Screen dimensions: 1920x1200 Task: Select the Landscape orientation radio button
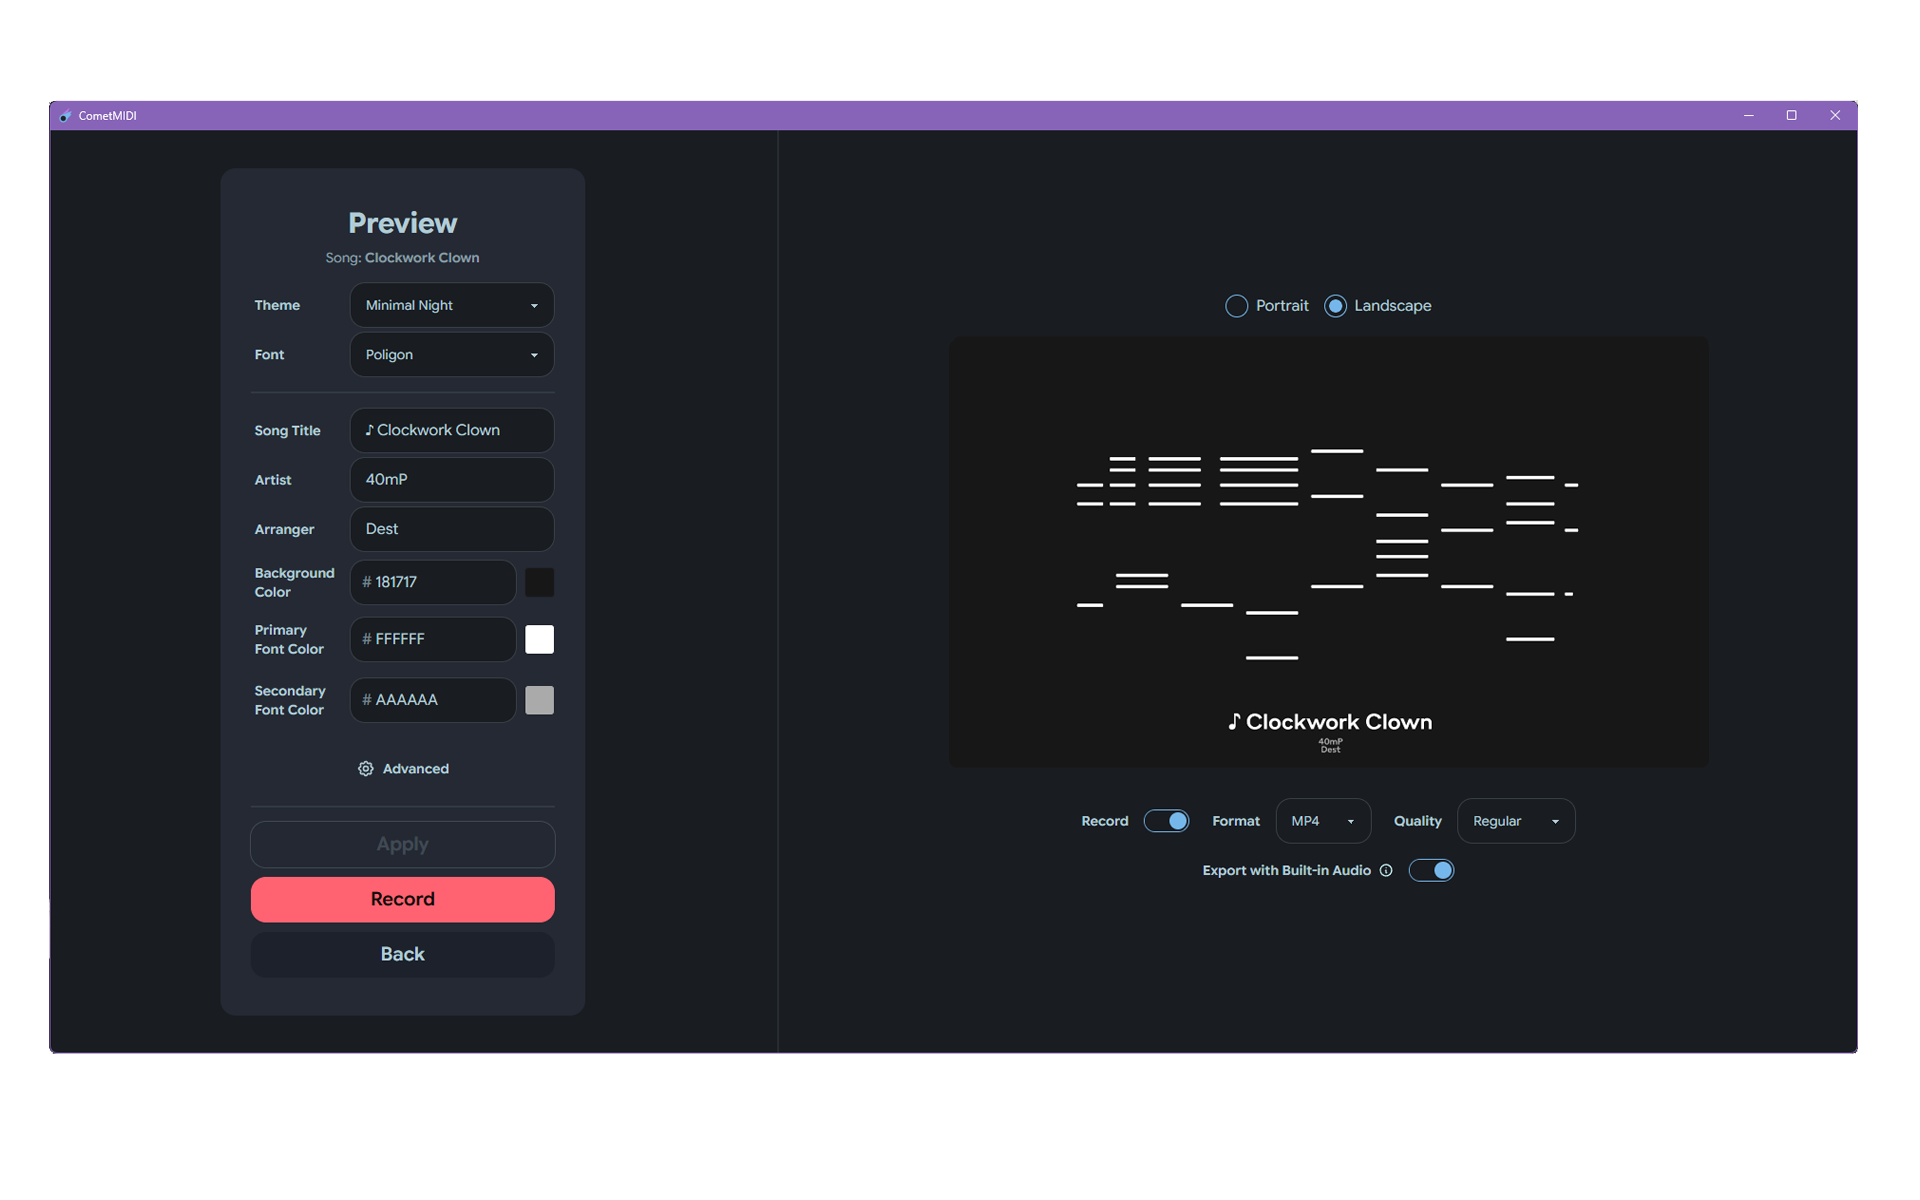[x=1335, y=306]
